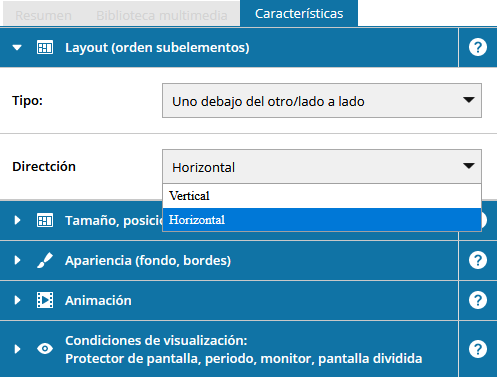
Task: Close the Dirección dropdown showing Horizontal
Action: tap(322, 166)
